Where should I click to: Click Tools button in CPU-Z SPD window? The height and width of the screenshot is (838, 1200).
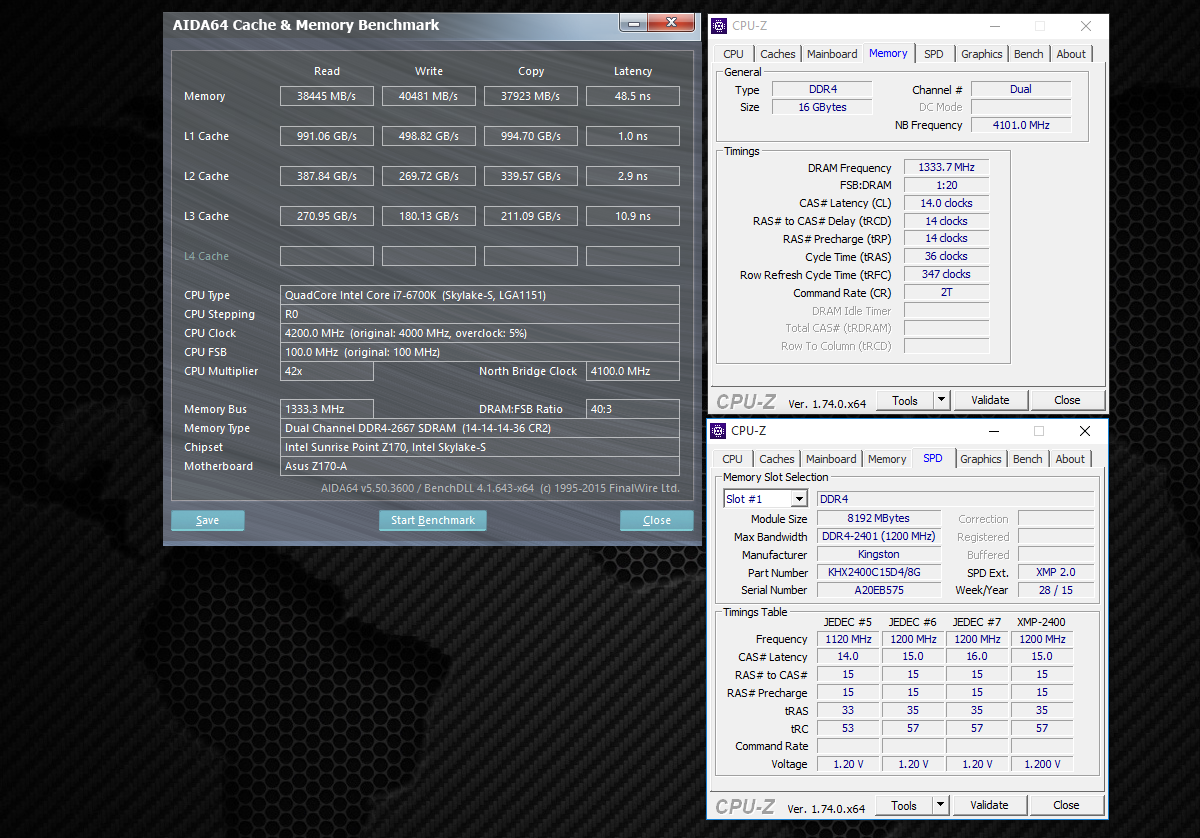(x=904, y=805)
